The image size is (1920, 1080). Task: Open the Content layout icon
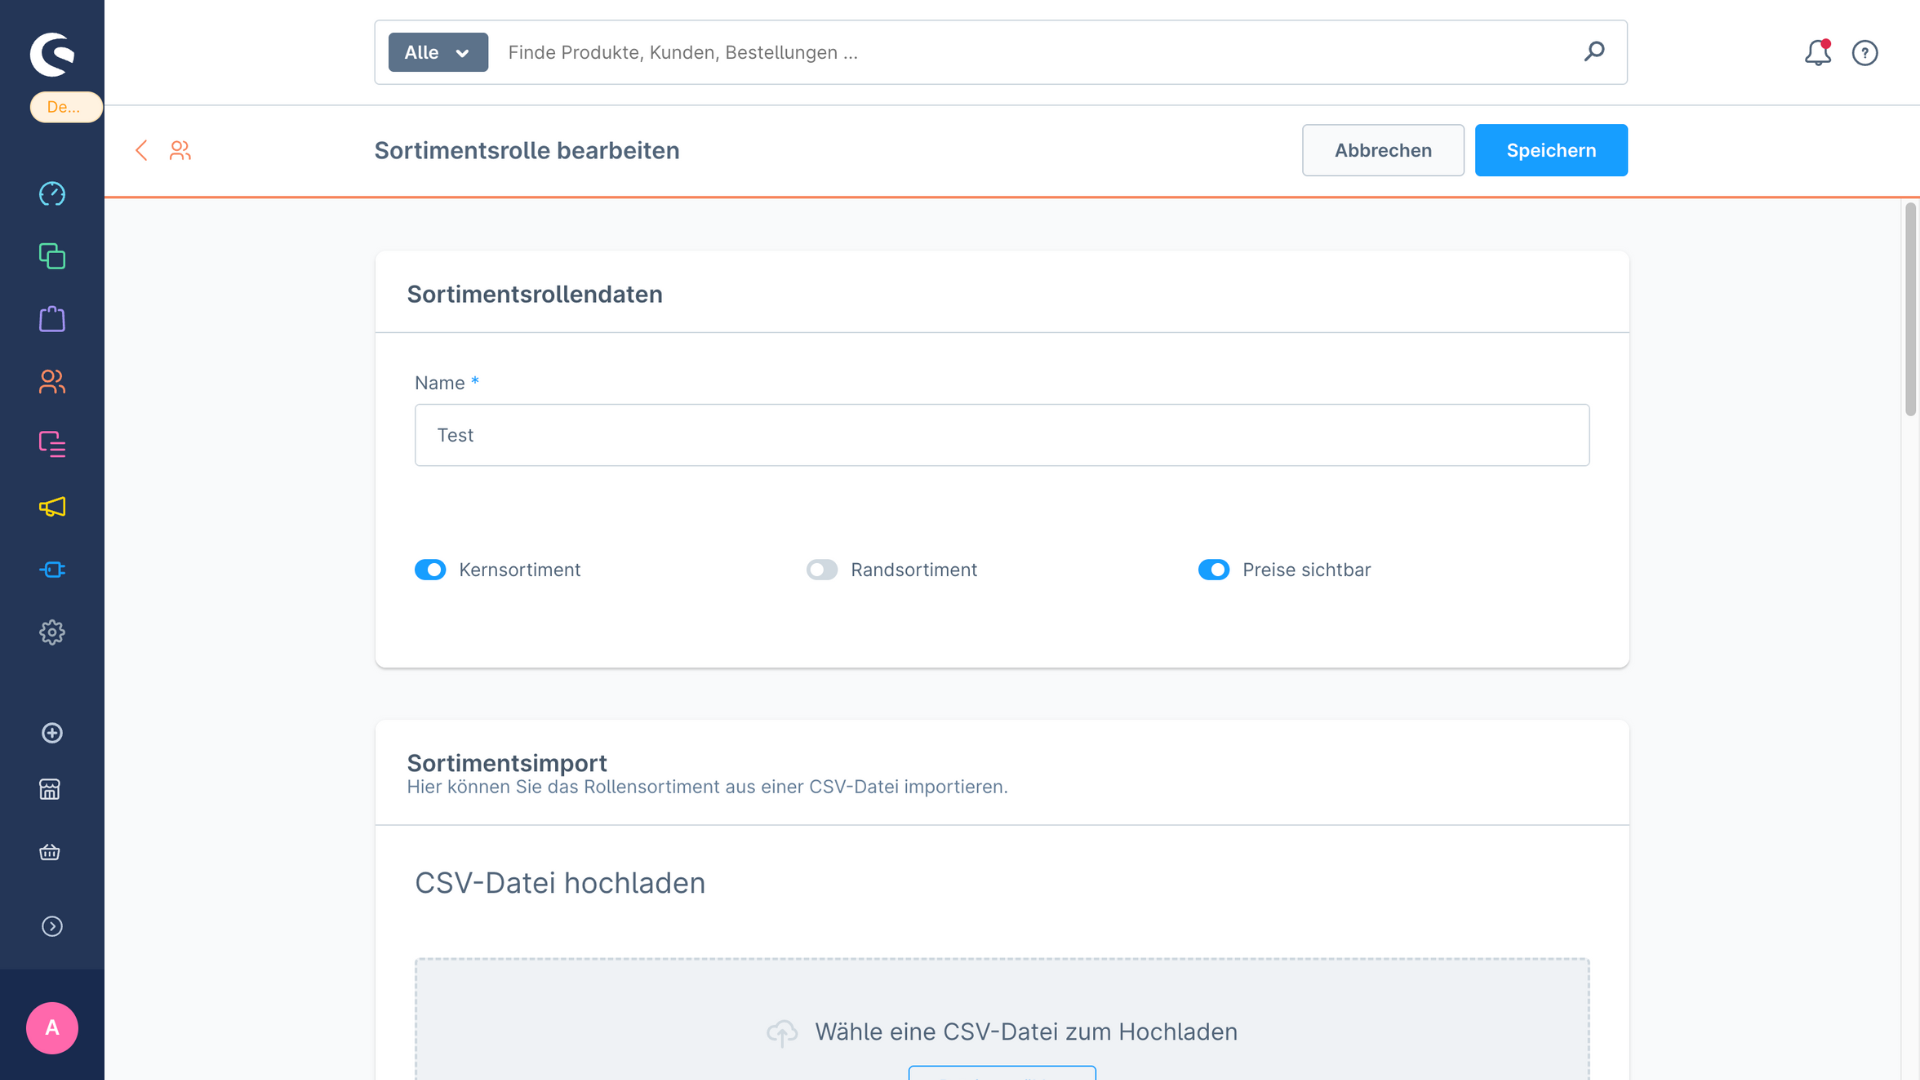pyautogui.click(x=52, y=444)
